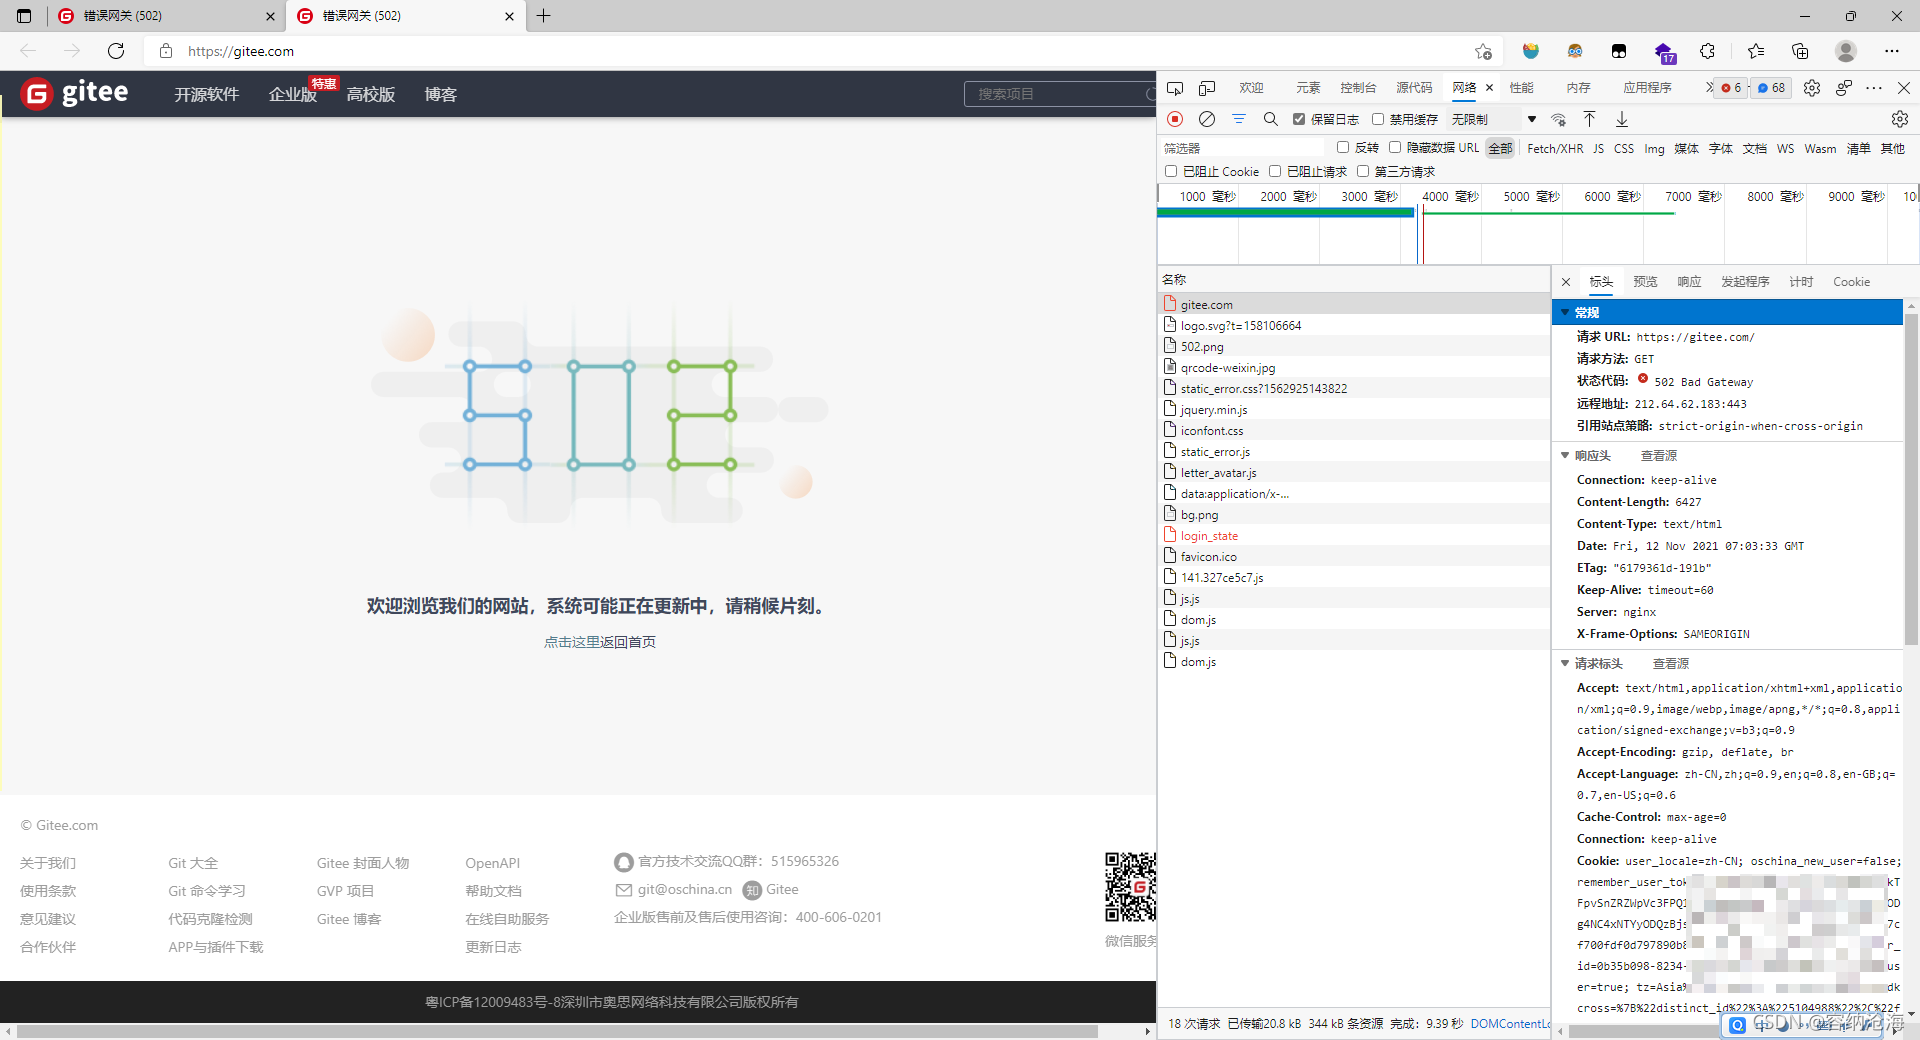Image resolution: width=1920 pixels, height=1040 pixels.
Task: Enable 已阻止 Cookie checkbox
Action: click(x=1171, y=171)
